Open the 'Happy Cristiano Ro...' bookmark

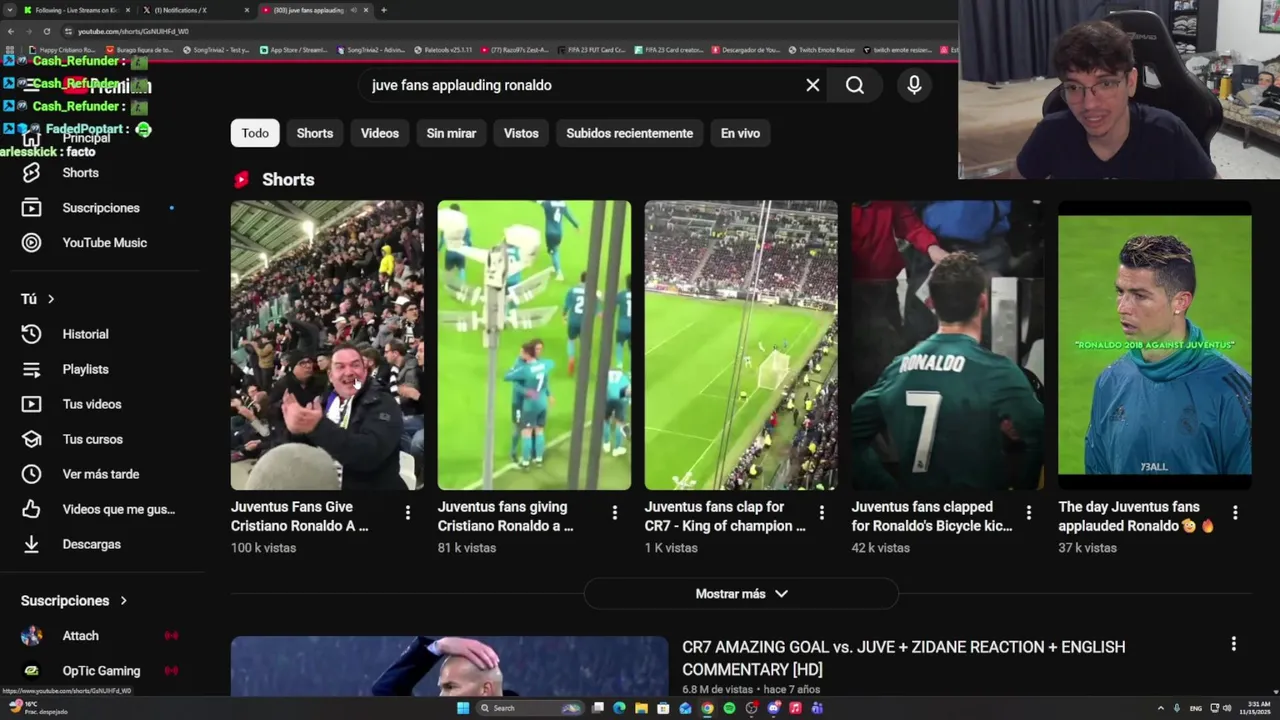63,50
